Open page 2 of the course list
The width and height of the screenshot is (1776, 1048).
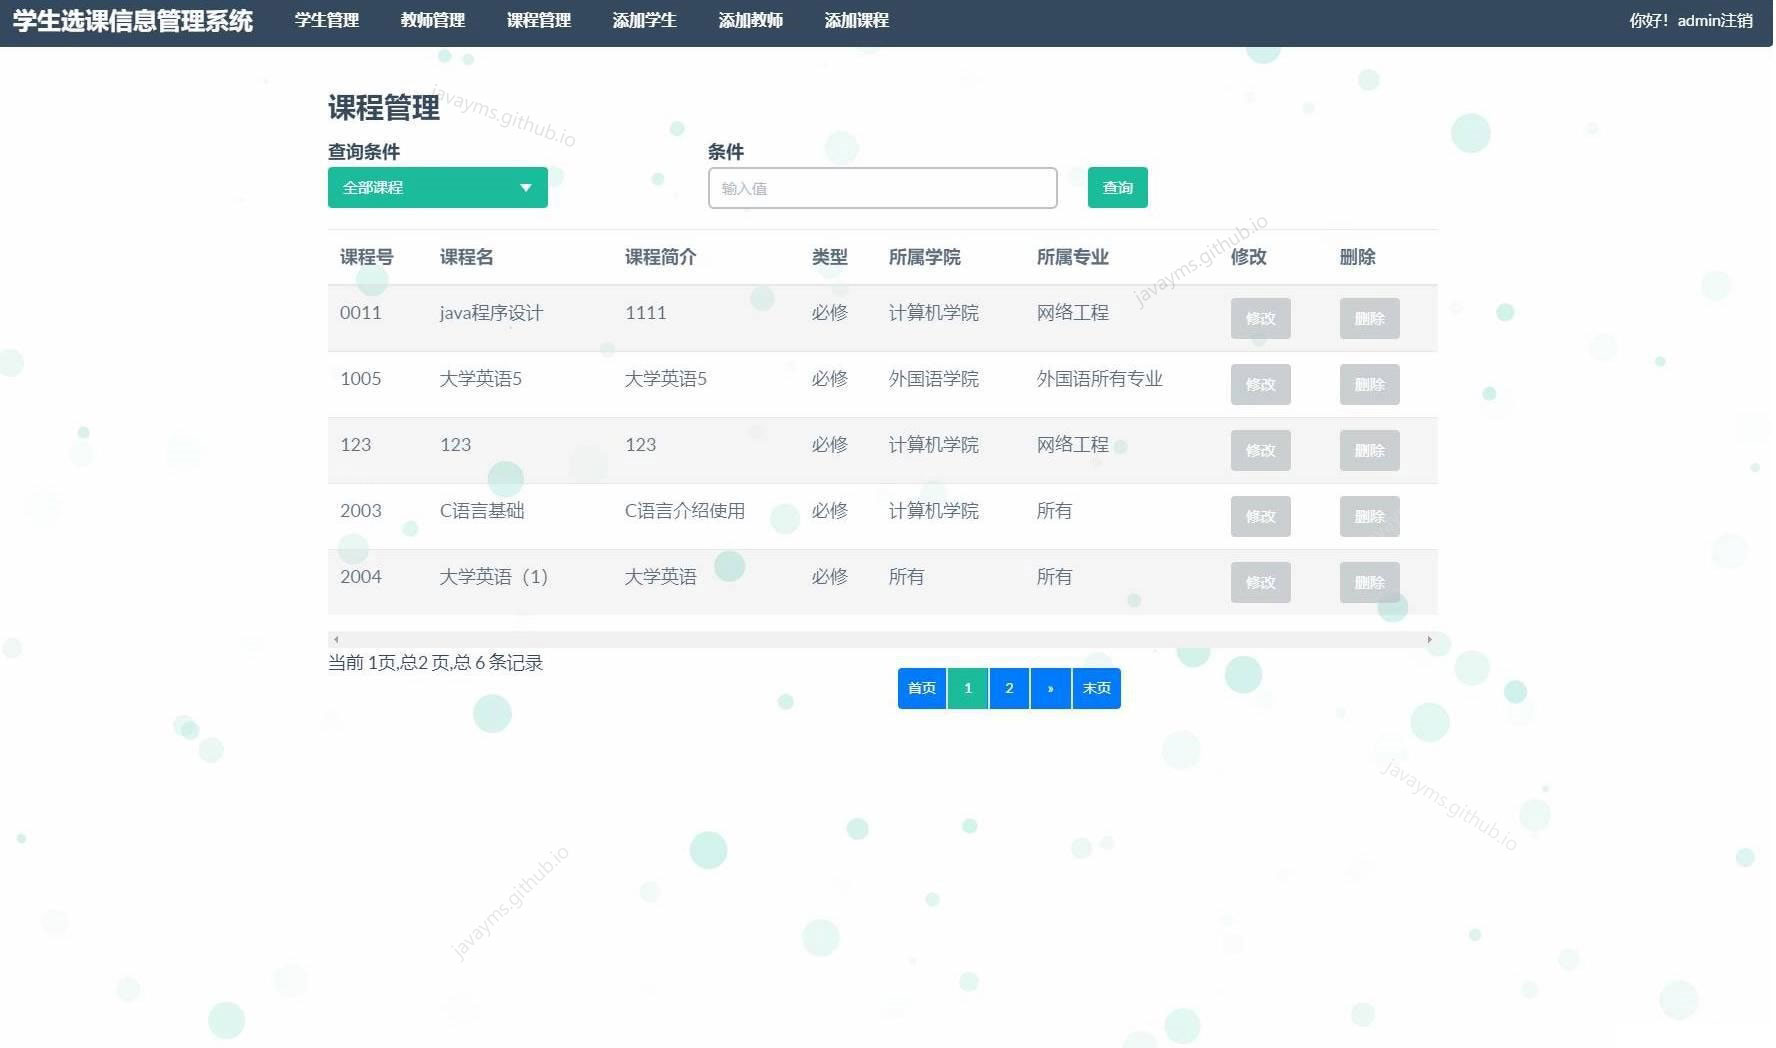point(1009,688)
